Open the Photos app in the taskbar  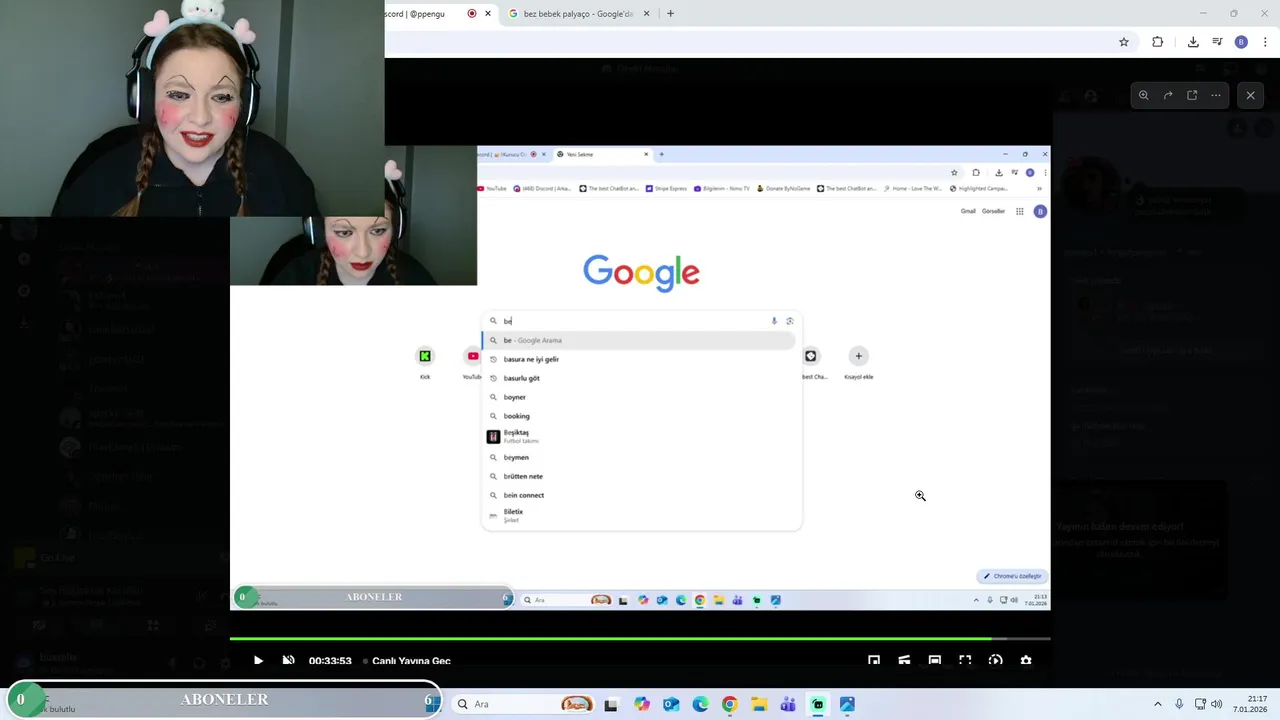tap(847, 704)
